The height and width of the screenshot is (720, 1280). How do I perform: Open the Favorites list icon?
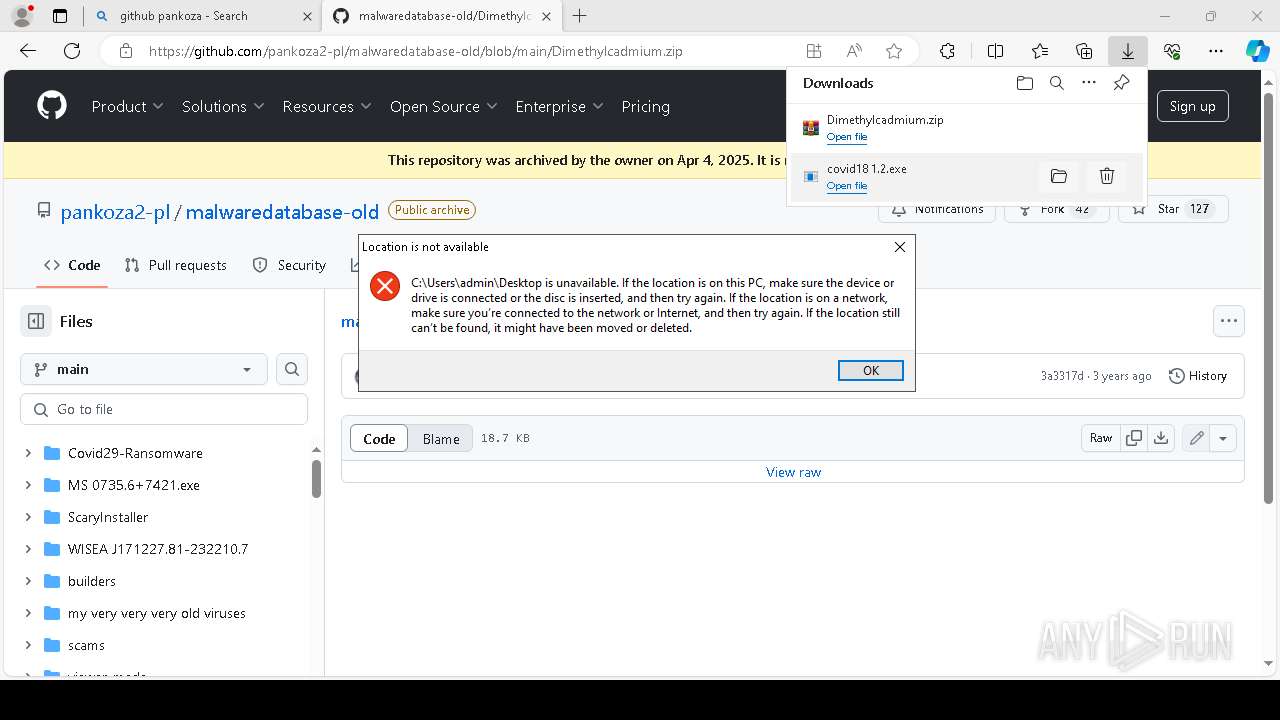click(1040, 51)
